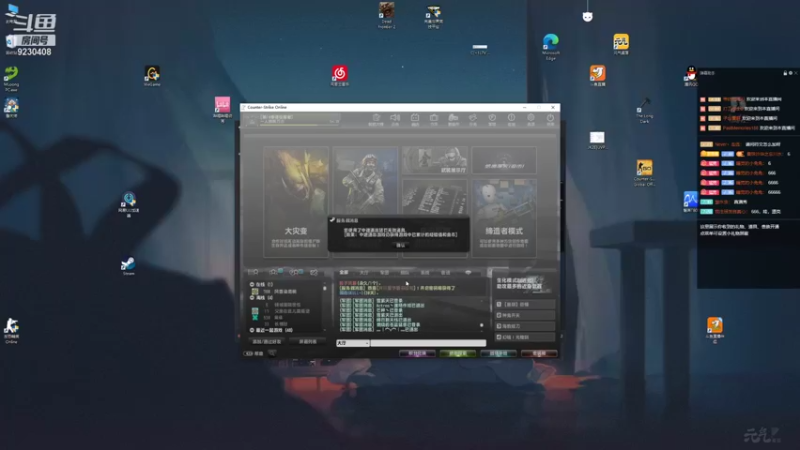Screen dimensions: 800x450
Task: Select the sixth chat tab
Action: (x=445, y=272)
